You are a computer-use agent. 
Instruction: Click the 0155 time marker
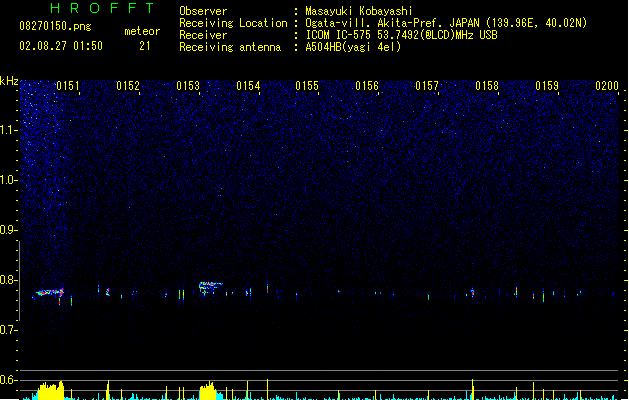pos(307,86)
